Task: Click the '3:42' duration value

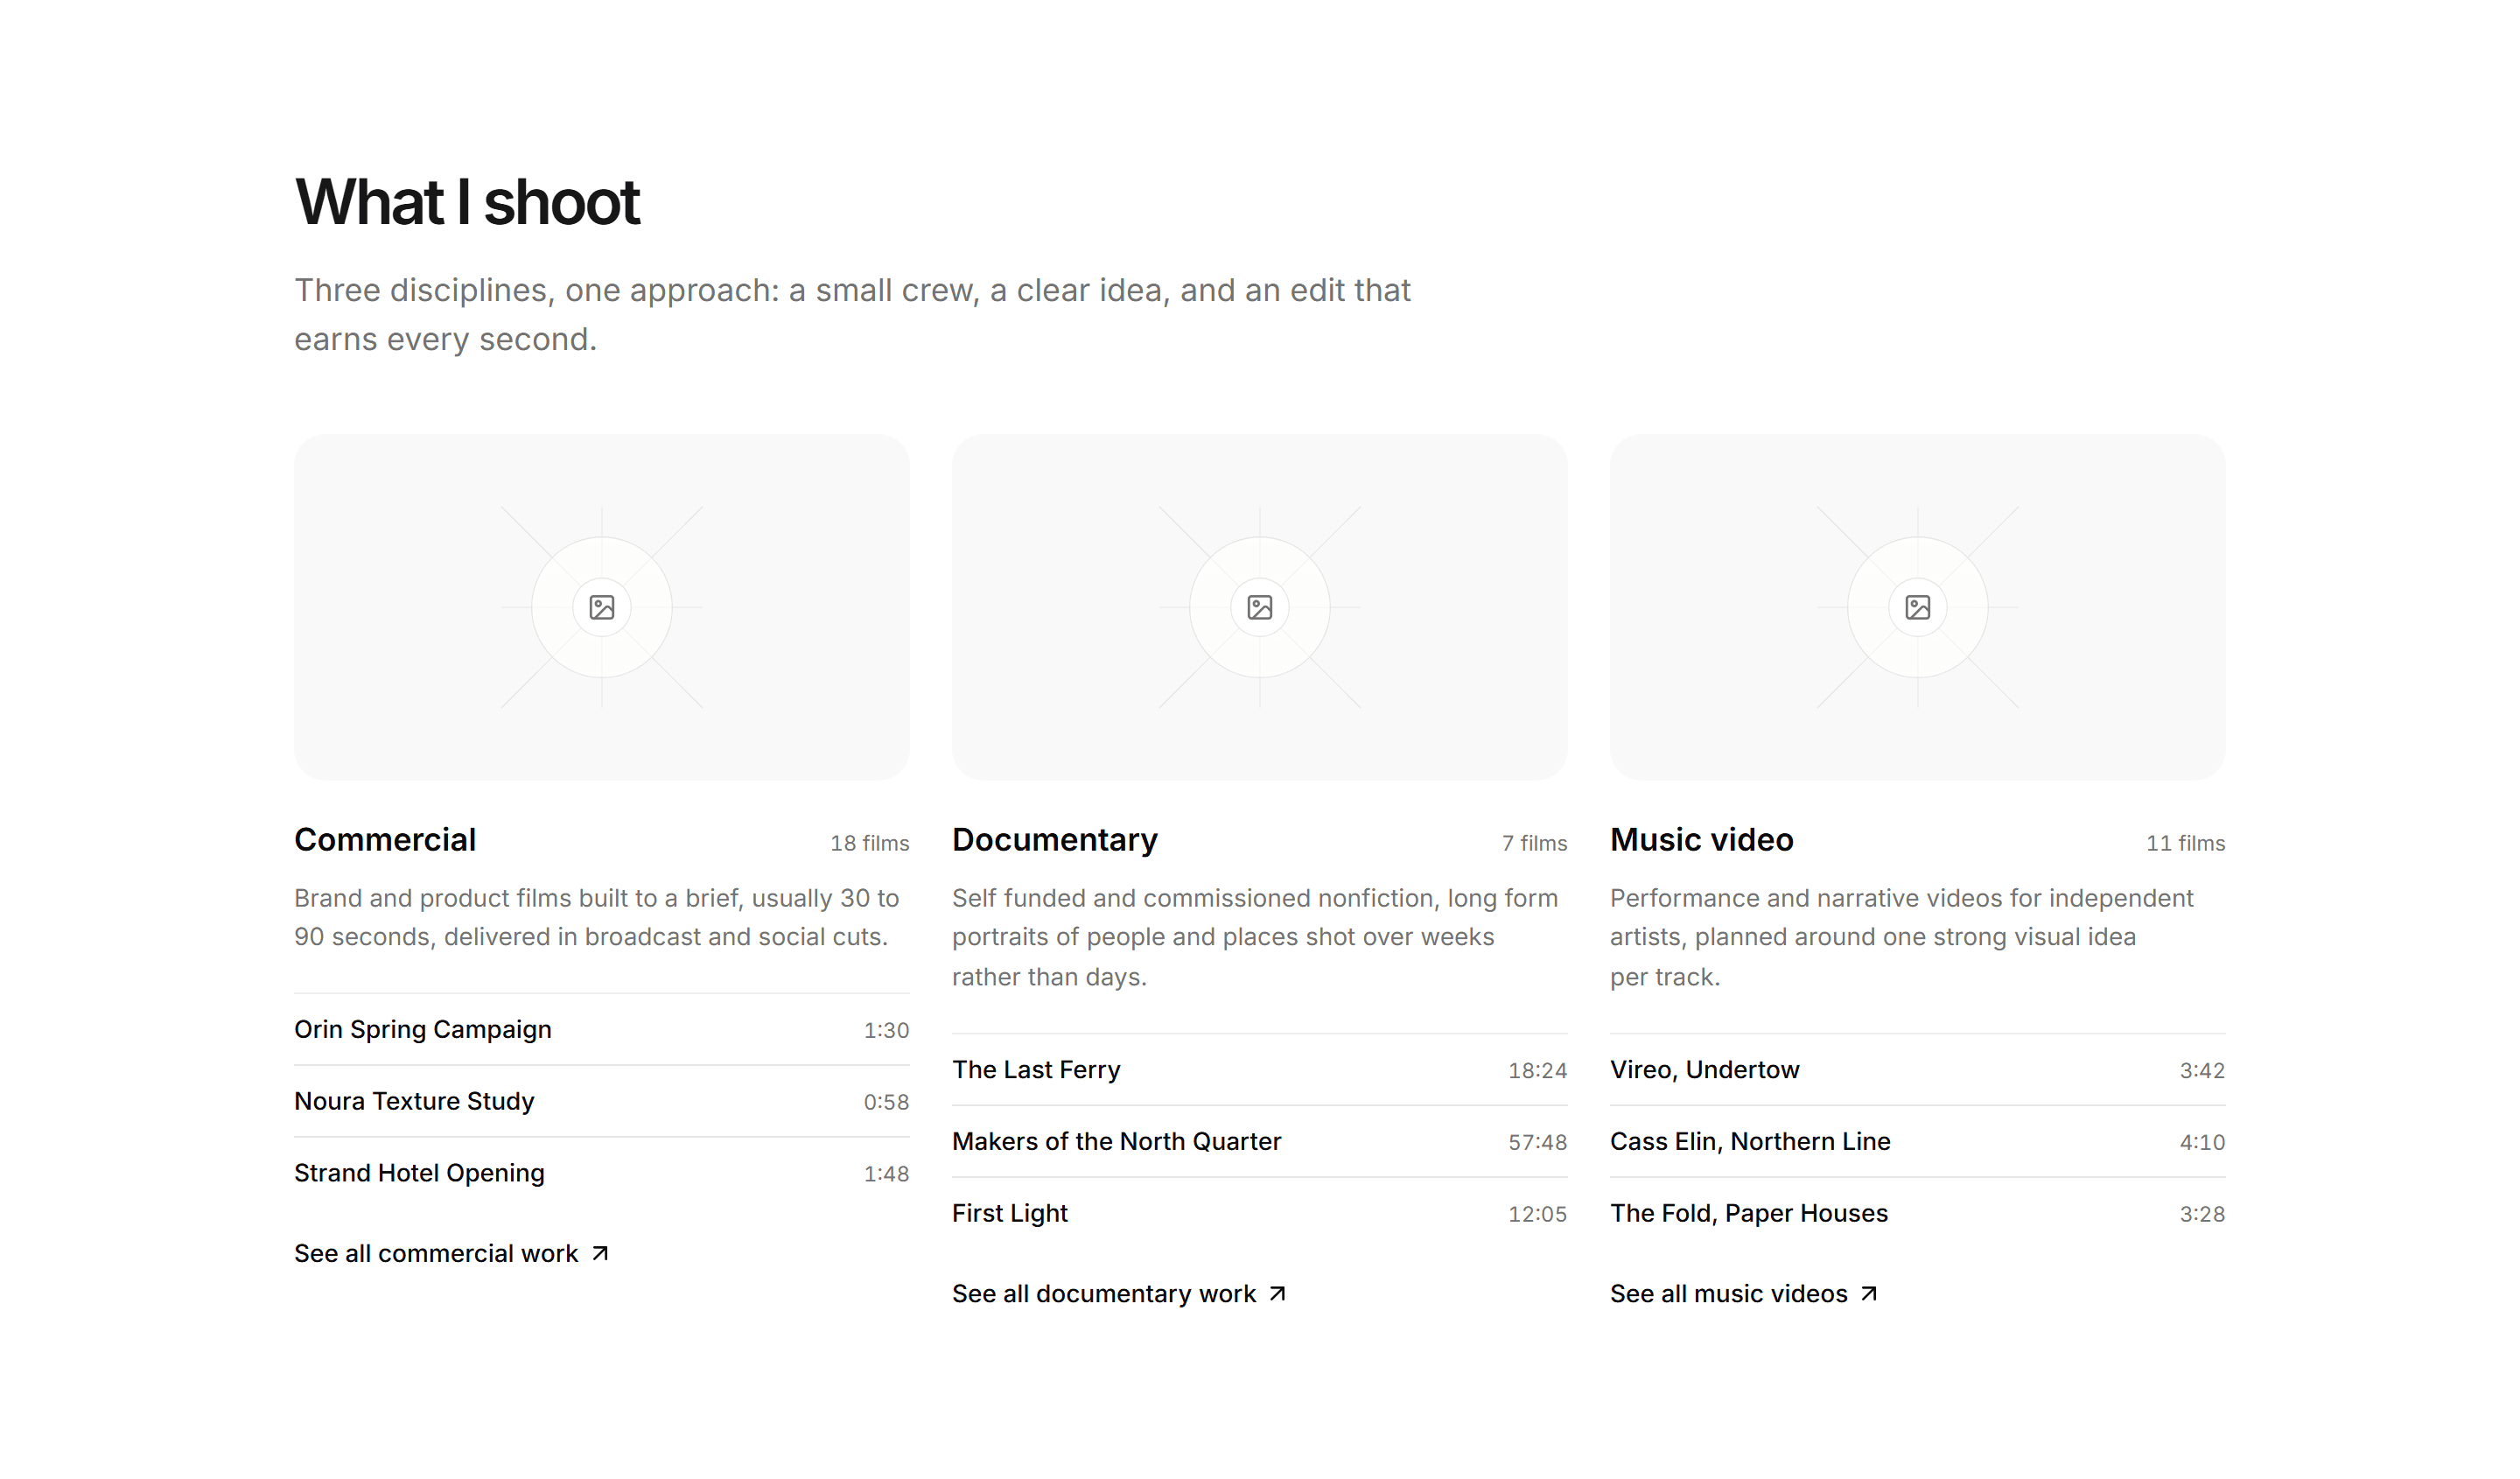Action: 2203,1070
